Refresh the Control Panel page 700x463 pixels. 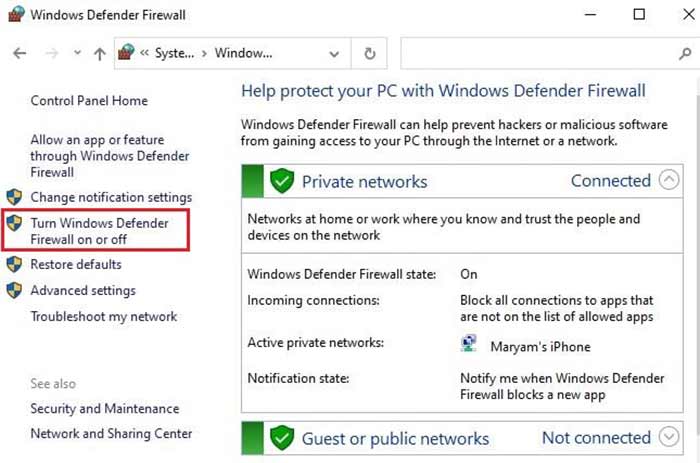coord(369,54)
